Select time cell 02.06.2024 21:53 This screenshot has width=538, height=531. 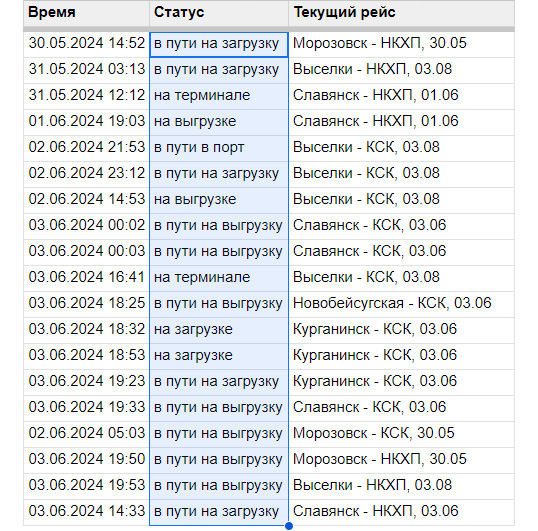click(87, 148)
